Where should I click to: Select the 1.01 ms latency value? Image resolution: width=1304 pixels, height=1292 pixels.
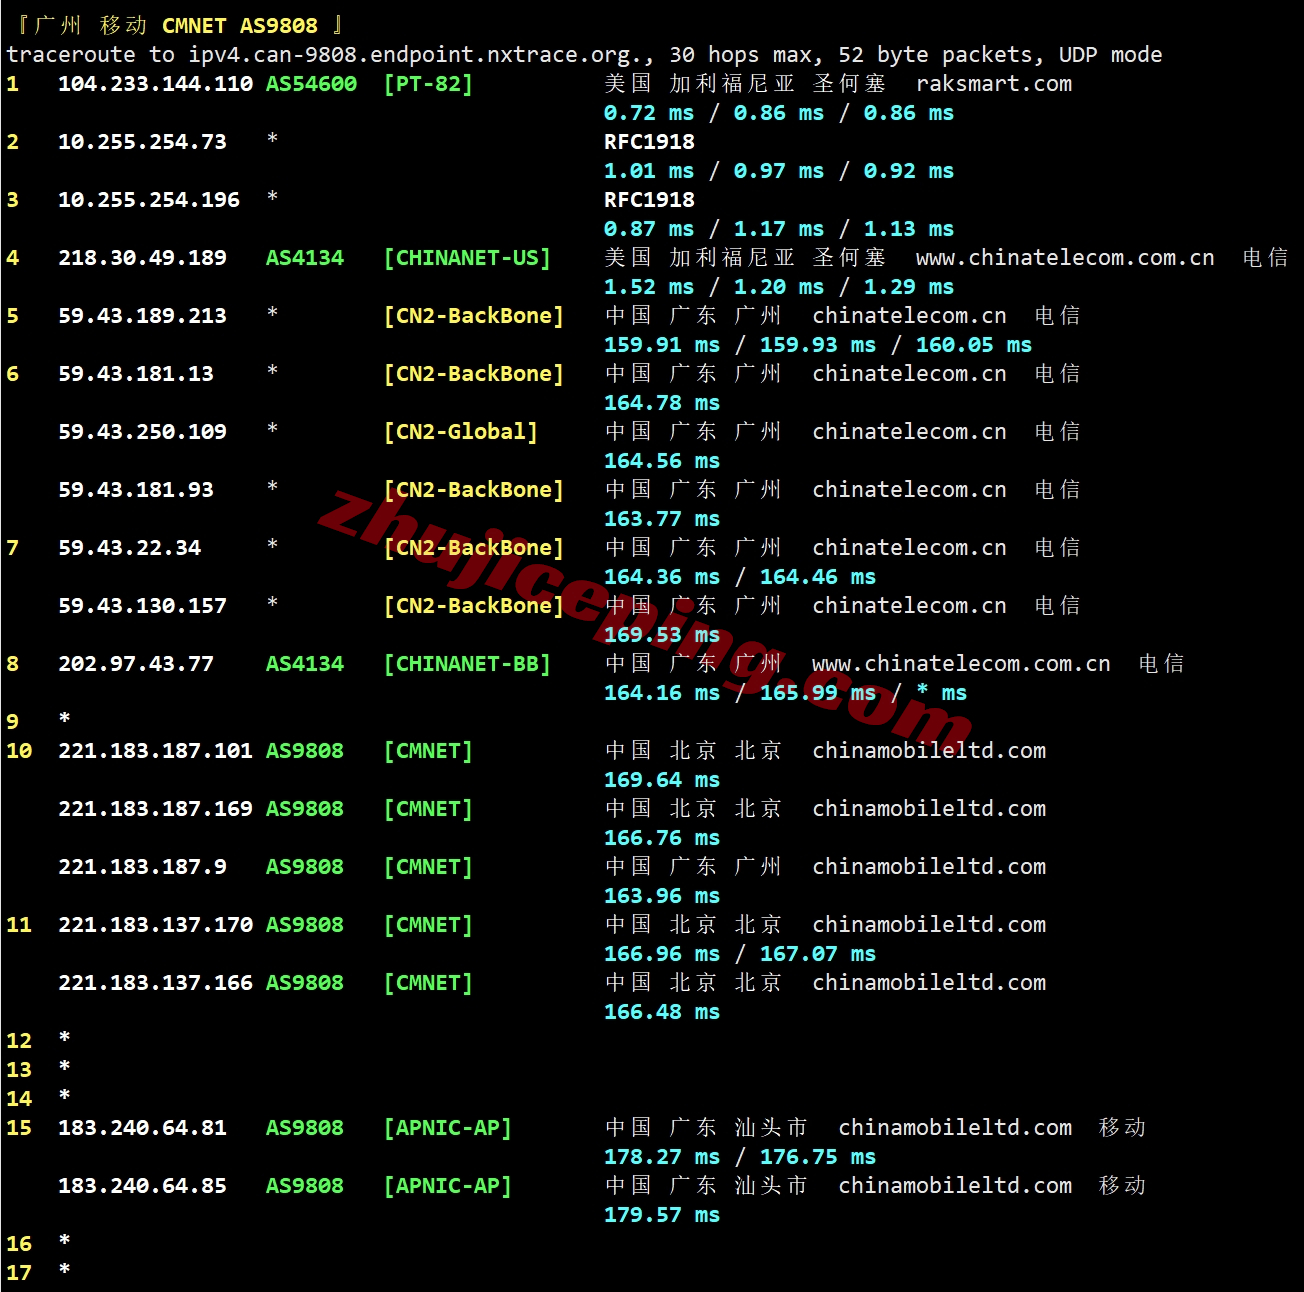pos(649,171)
